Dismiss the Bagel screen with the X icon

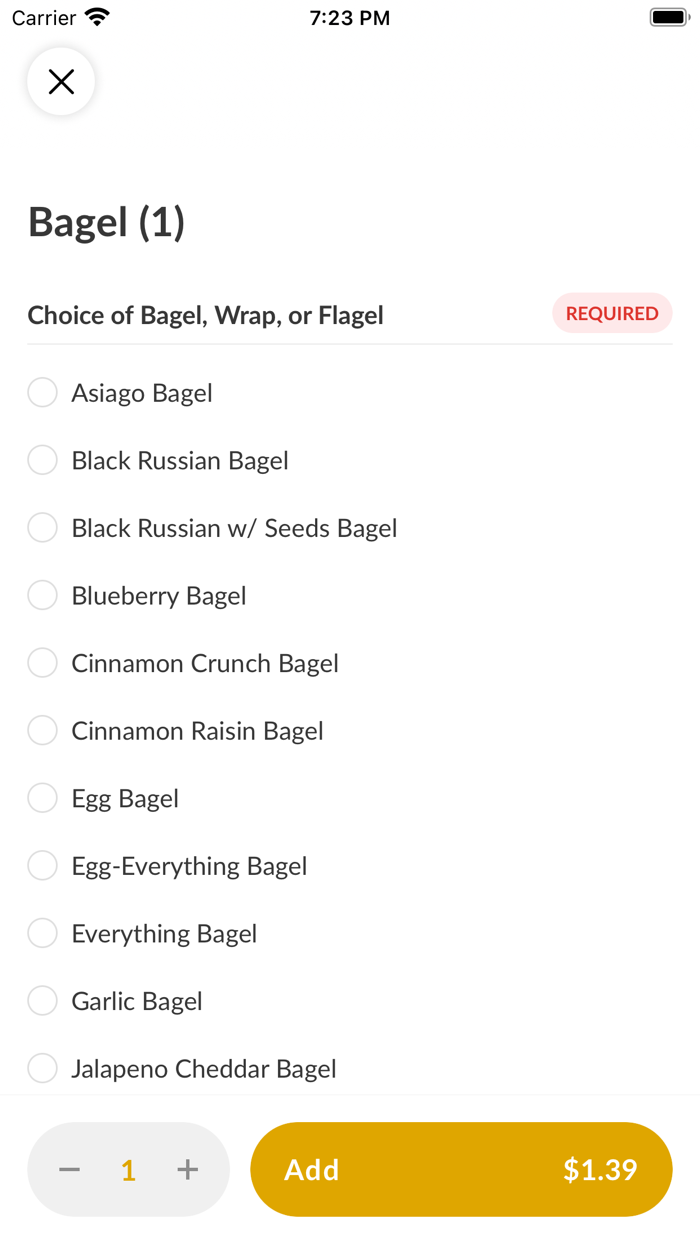coord(61,81)
